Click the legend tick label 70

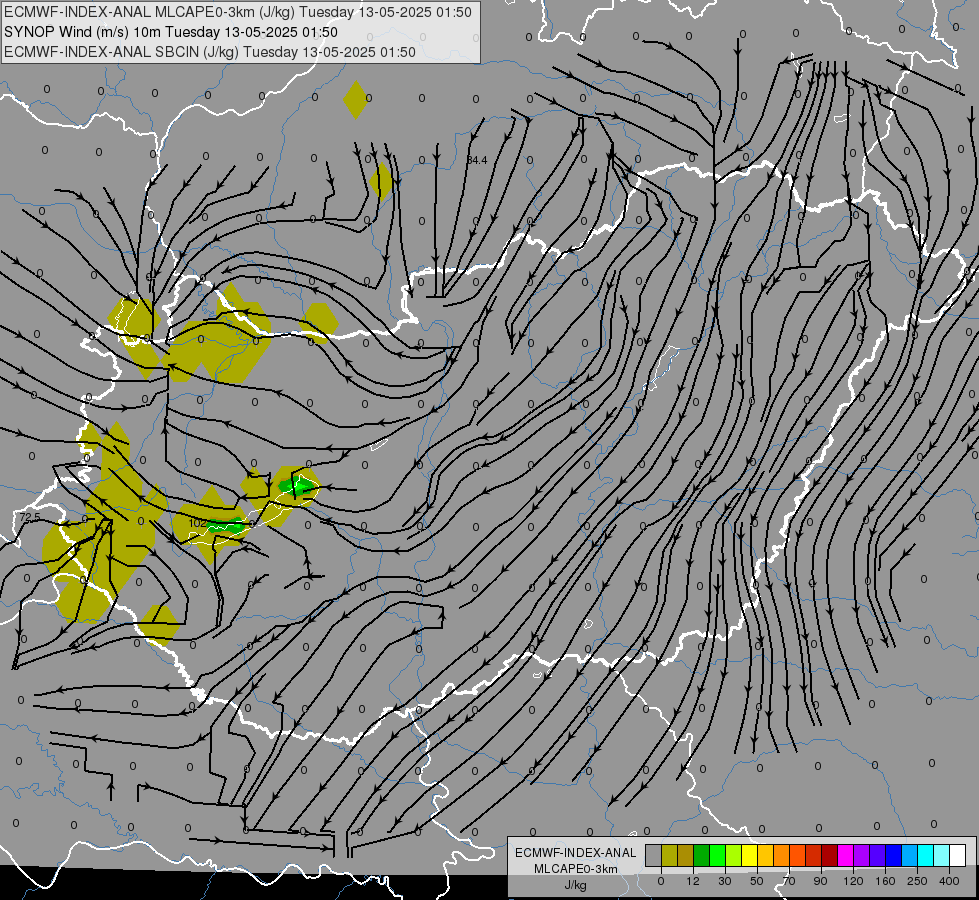pyautogui.click(x=789, y=881)
